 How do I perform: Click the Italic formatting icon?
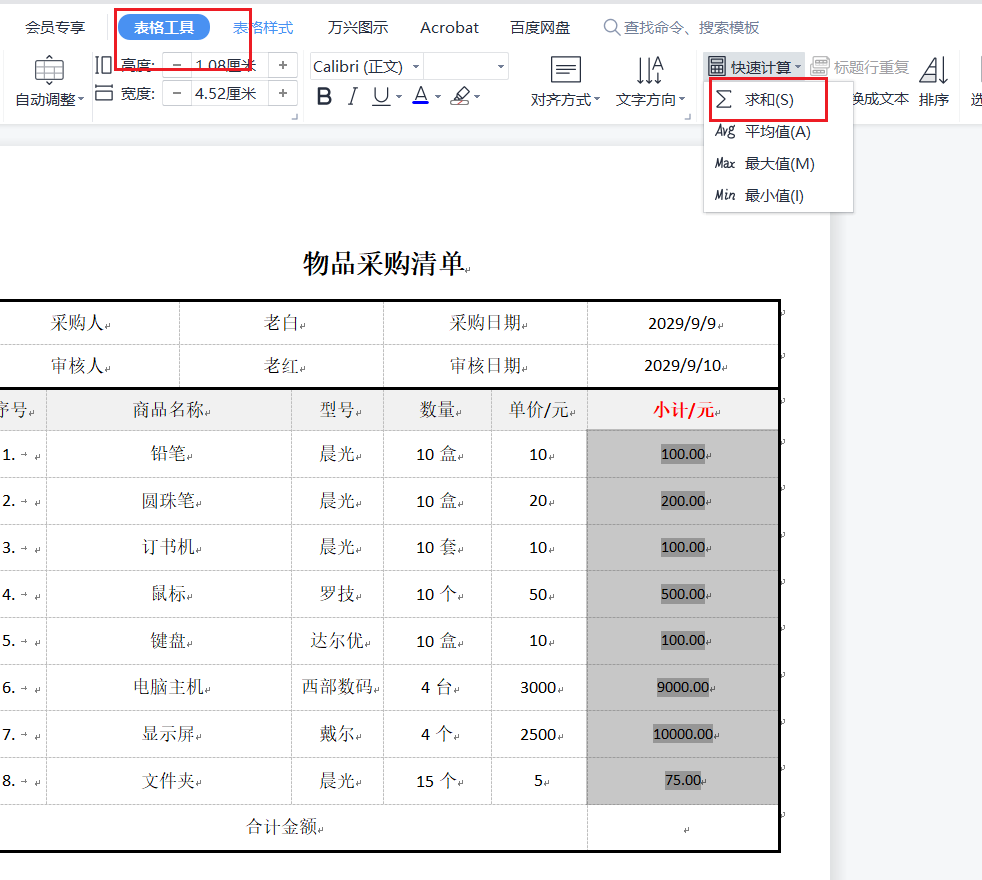[352, 96]
